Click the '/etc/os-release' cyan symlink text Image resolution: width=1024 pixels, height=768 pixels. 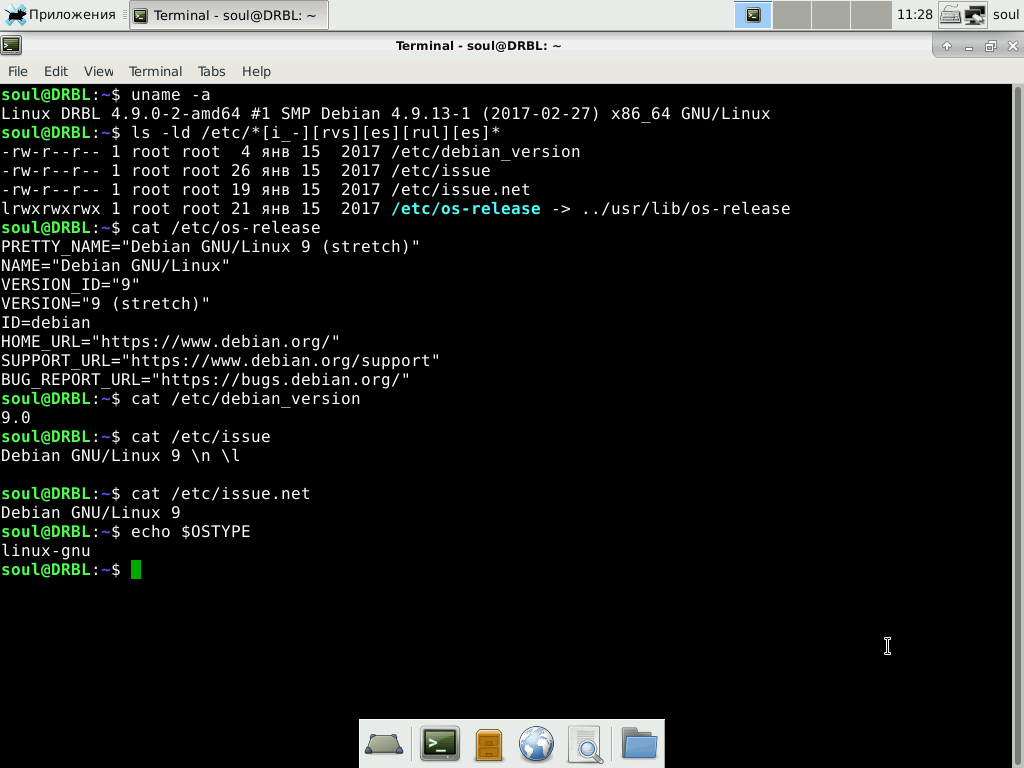pos(466,209)
